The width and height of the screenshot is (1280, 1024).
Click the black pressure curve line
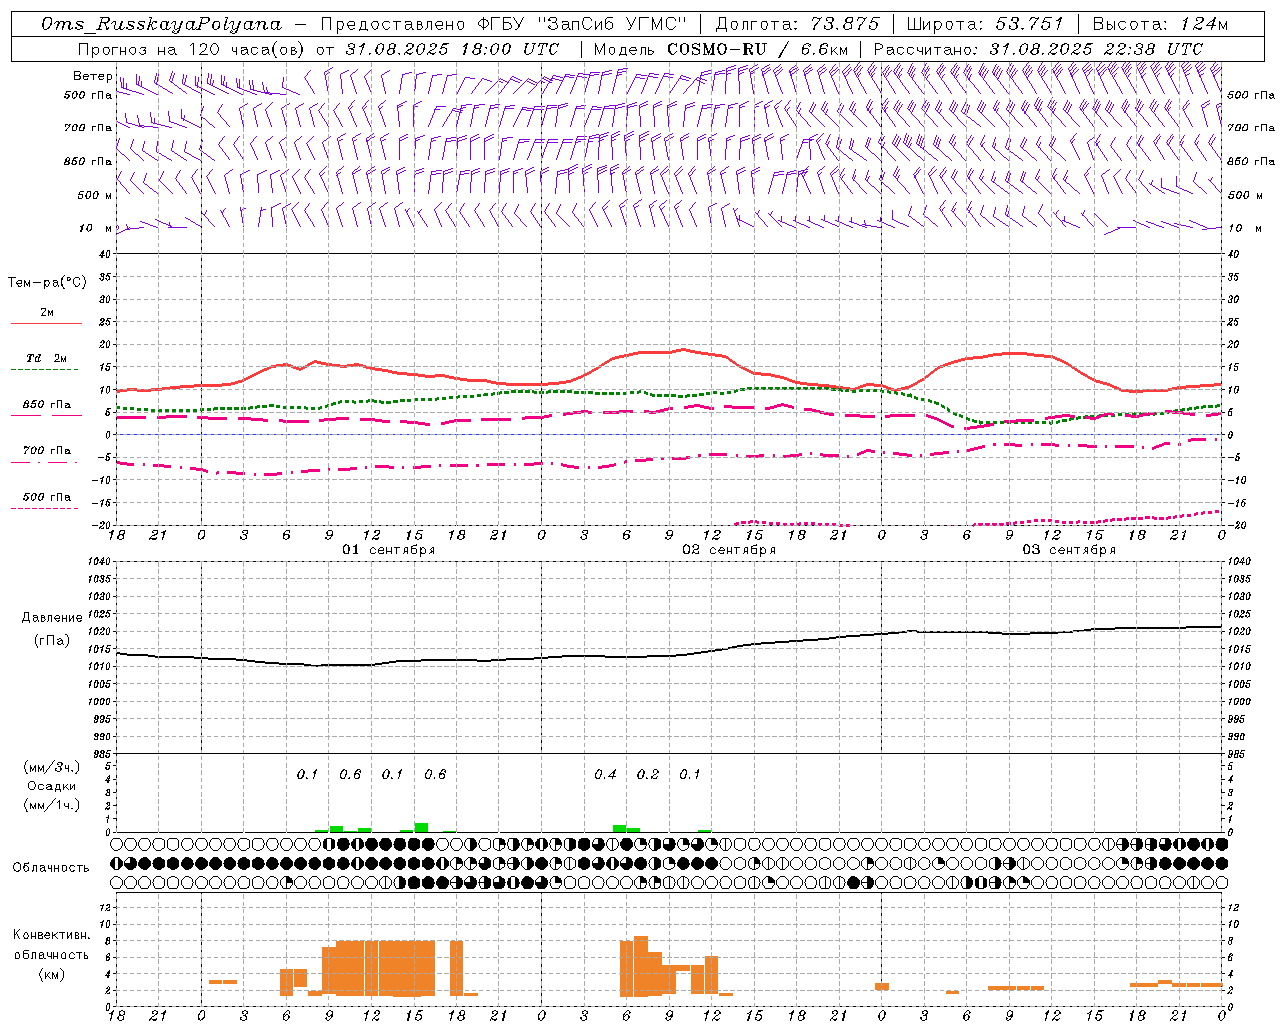pyautogui.click(x=669, y=656)
